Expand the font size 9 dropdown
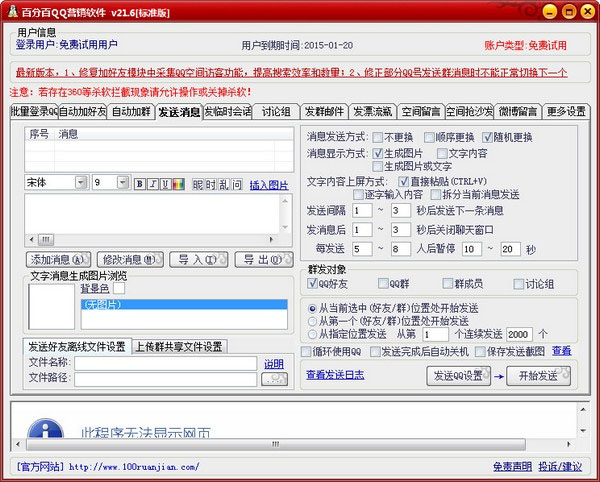Image resolution: width=600 pixels, height=482 pixels. coord(124,183)
